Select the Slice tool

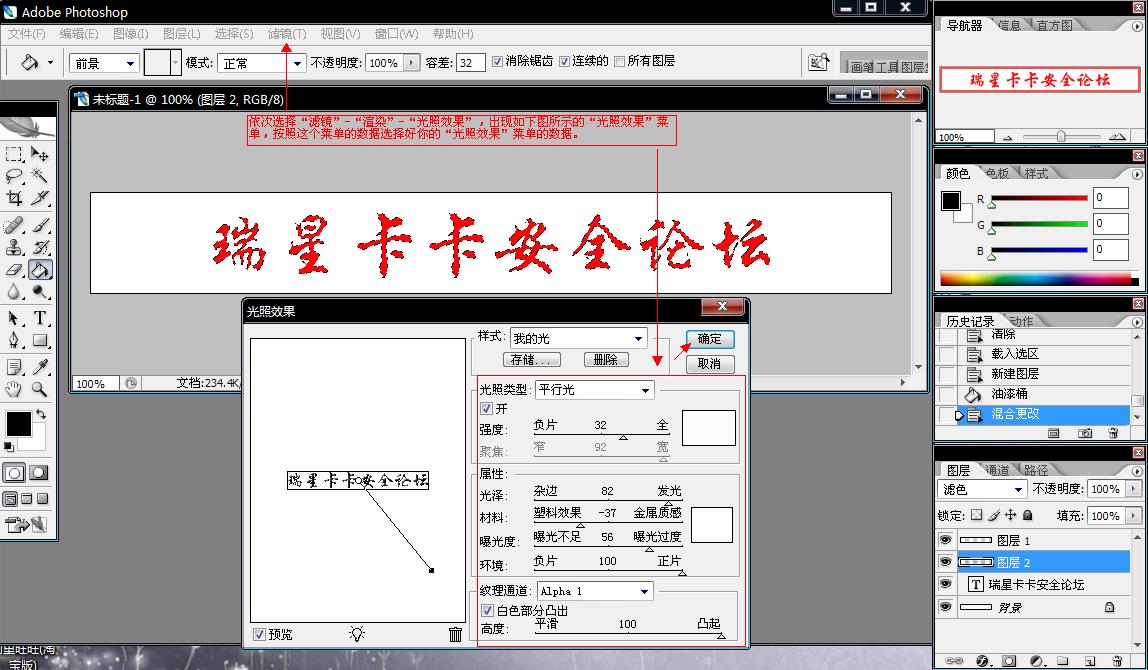point(40,198)
